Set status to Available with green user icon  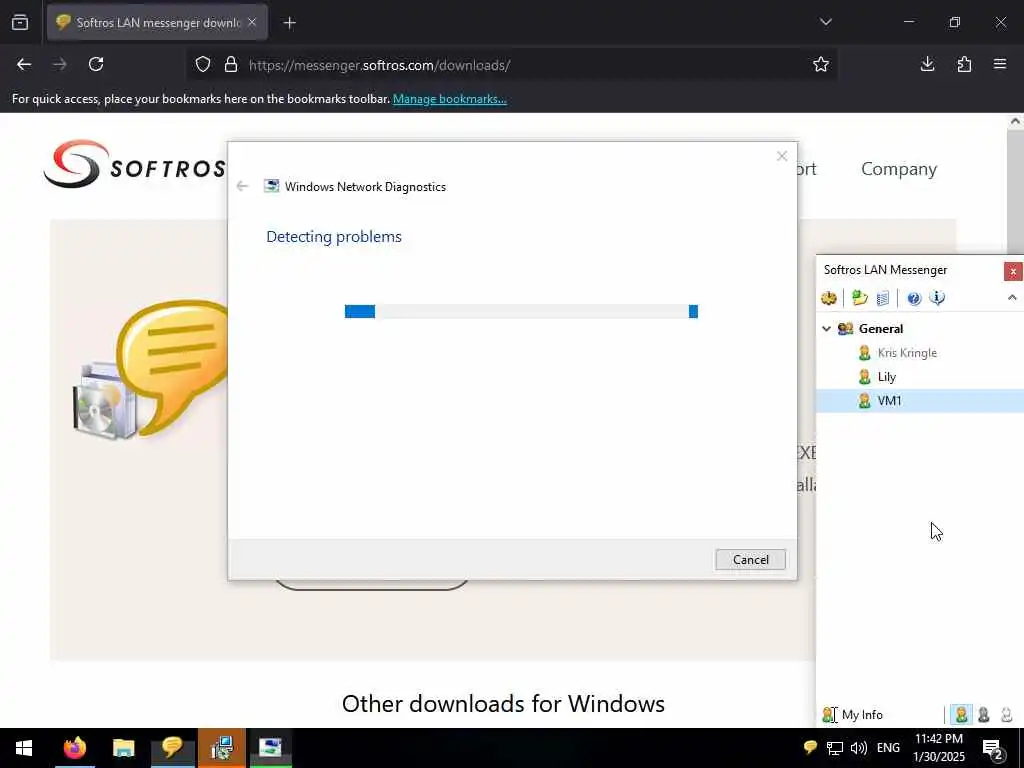click(x=961, y=714)
